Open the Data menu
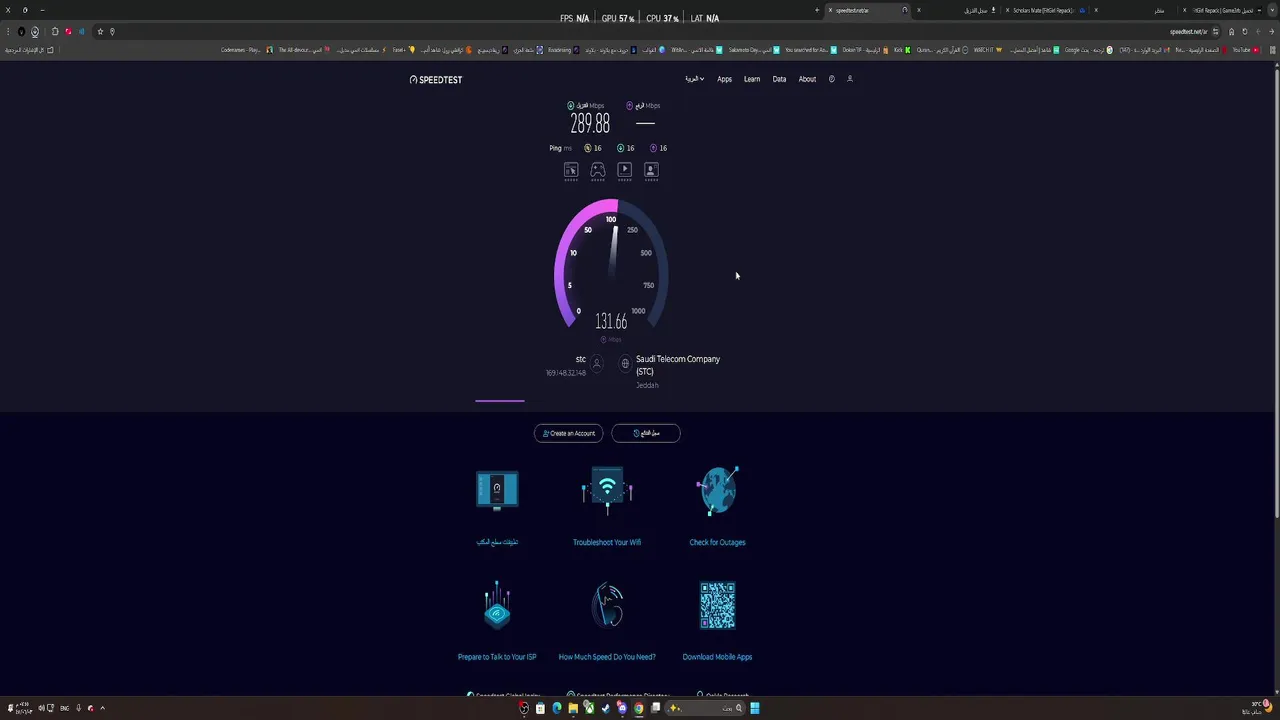 click(779, 79)
